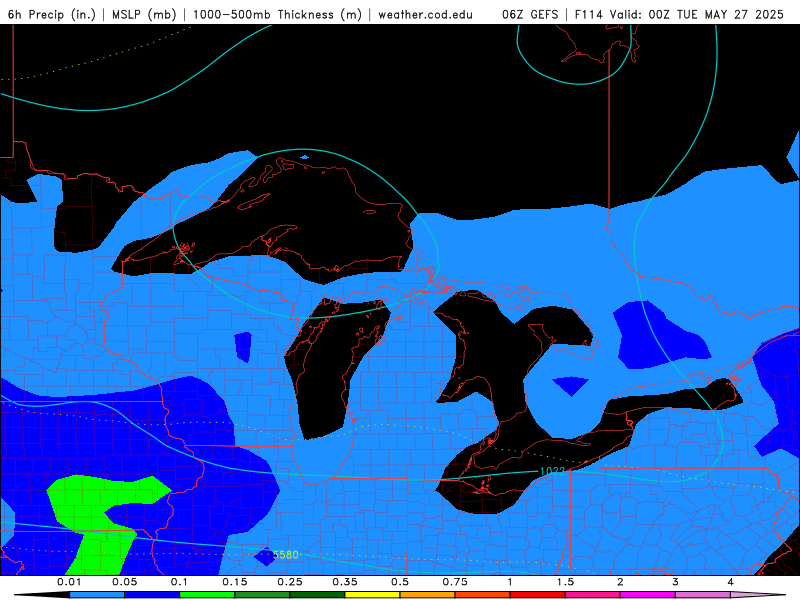Click the red 1 inch legend swatch
The width and height of the screenshot is (800, 600).
click(x=538, y=595)
